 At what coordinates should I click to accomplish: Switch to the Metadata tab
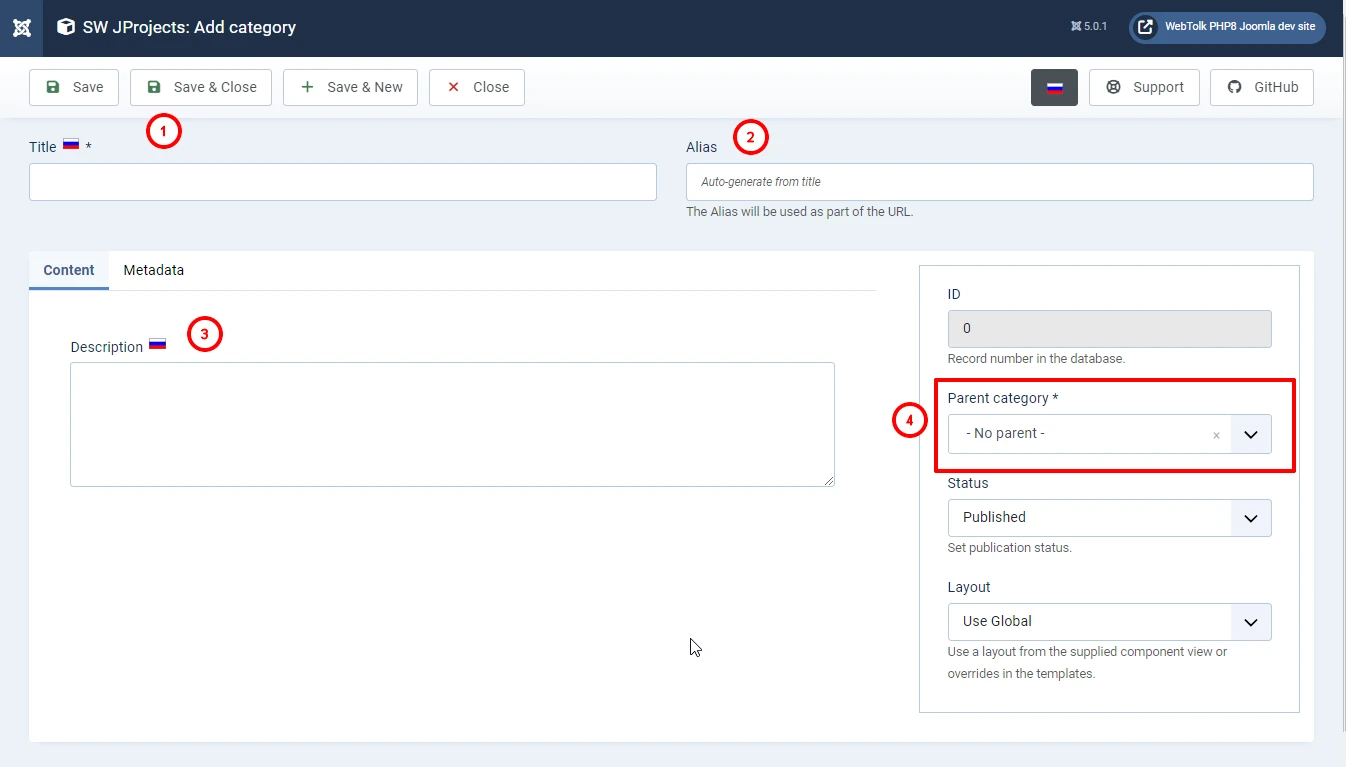coord(154,270)
